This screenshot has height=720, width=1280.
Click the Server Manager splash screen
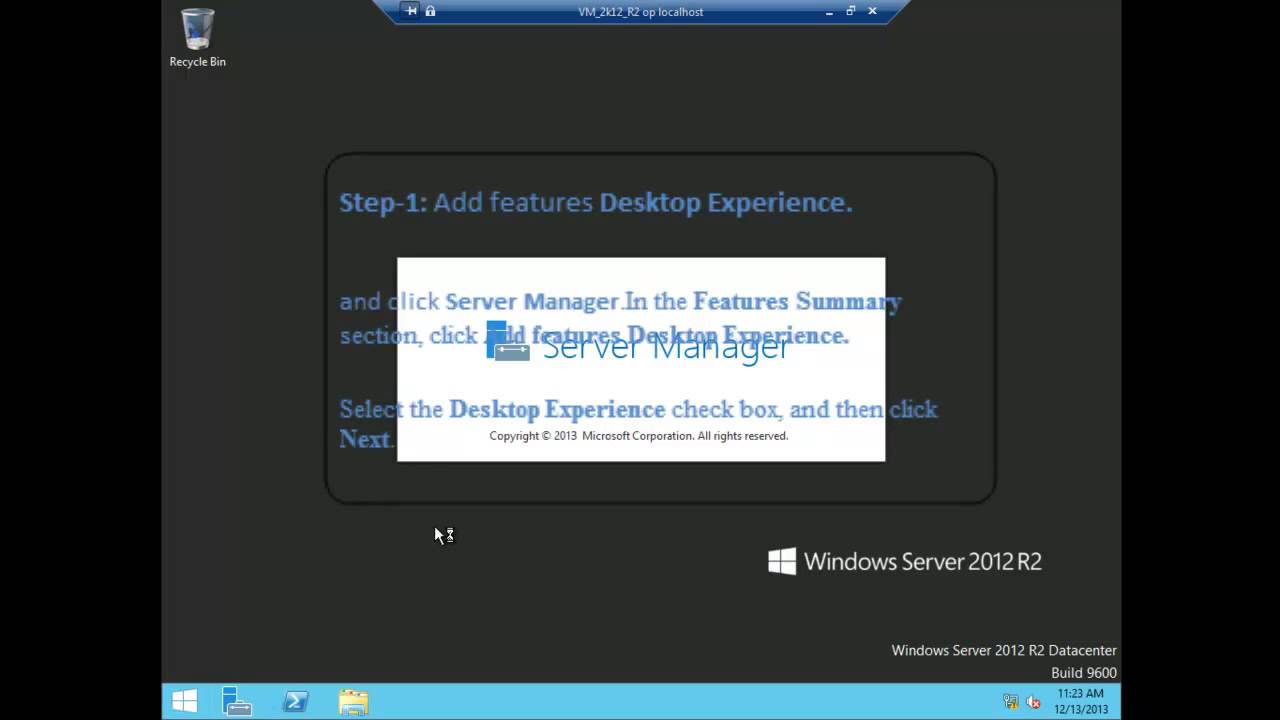pos(641,360)
